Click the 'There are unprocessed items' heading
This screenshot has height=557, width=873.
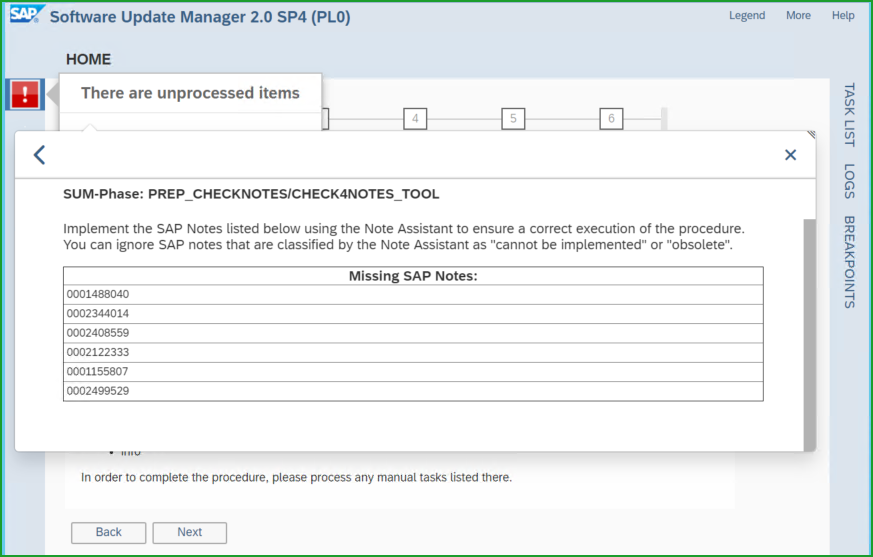(x=190, y=93)
